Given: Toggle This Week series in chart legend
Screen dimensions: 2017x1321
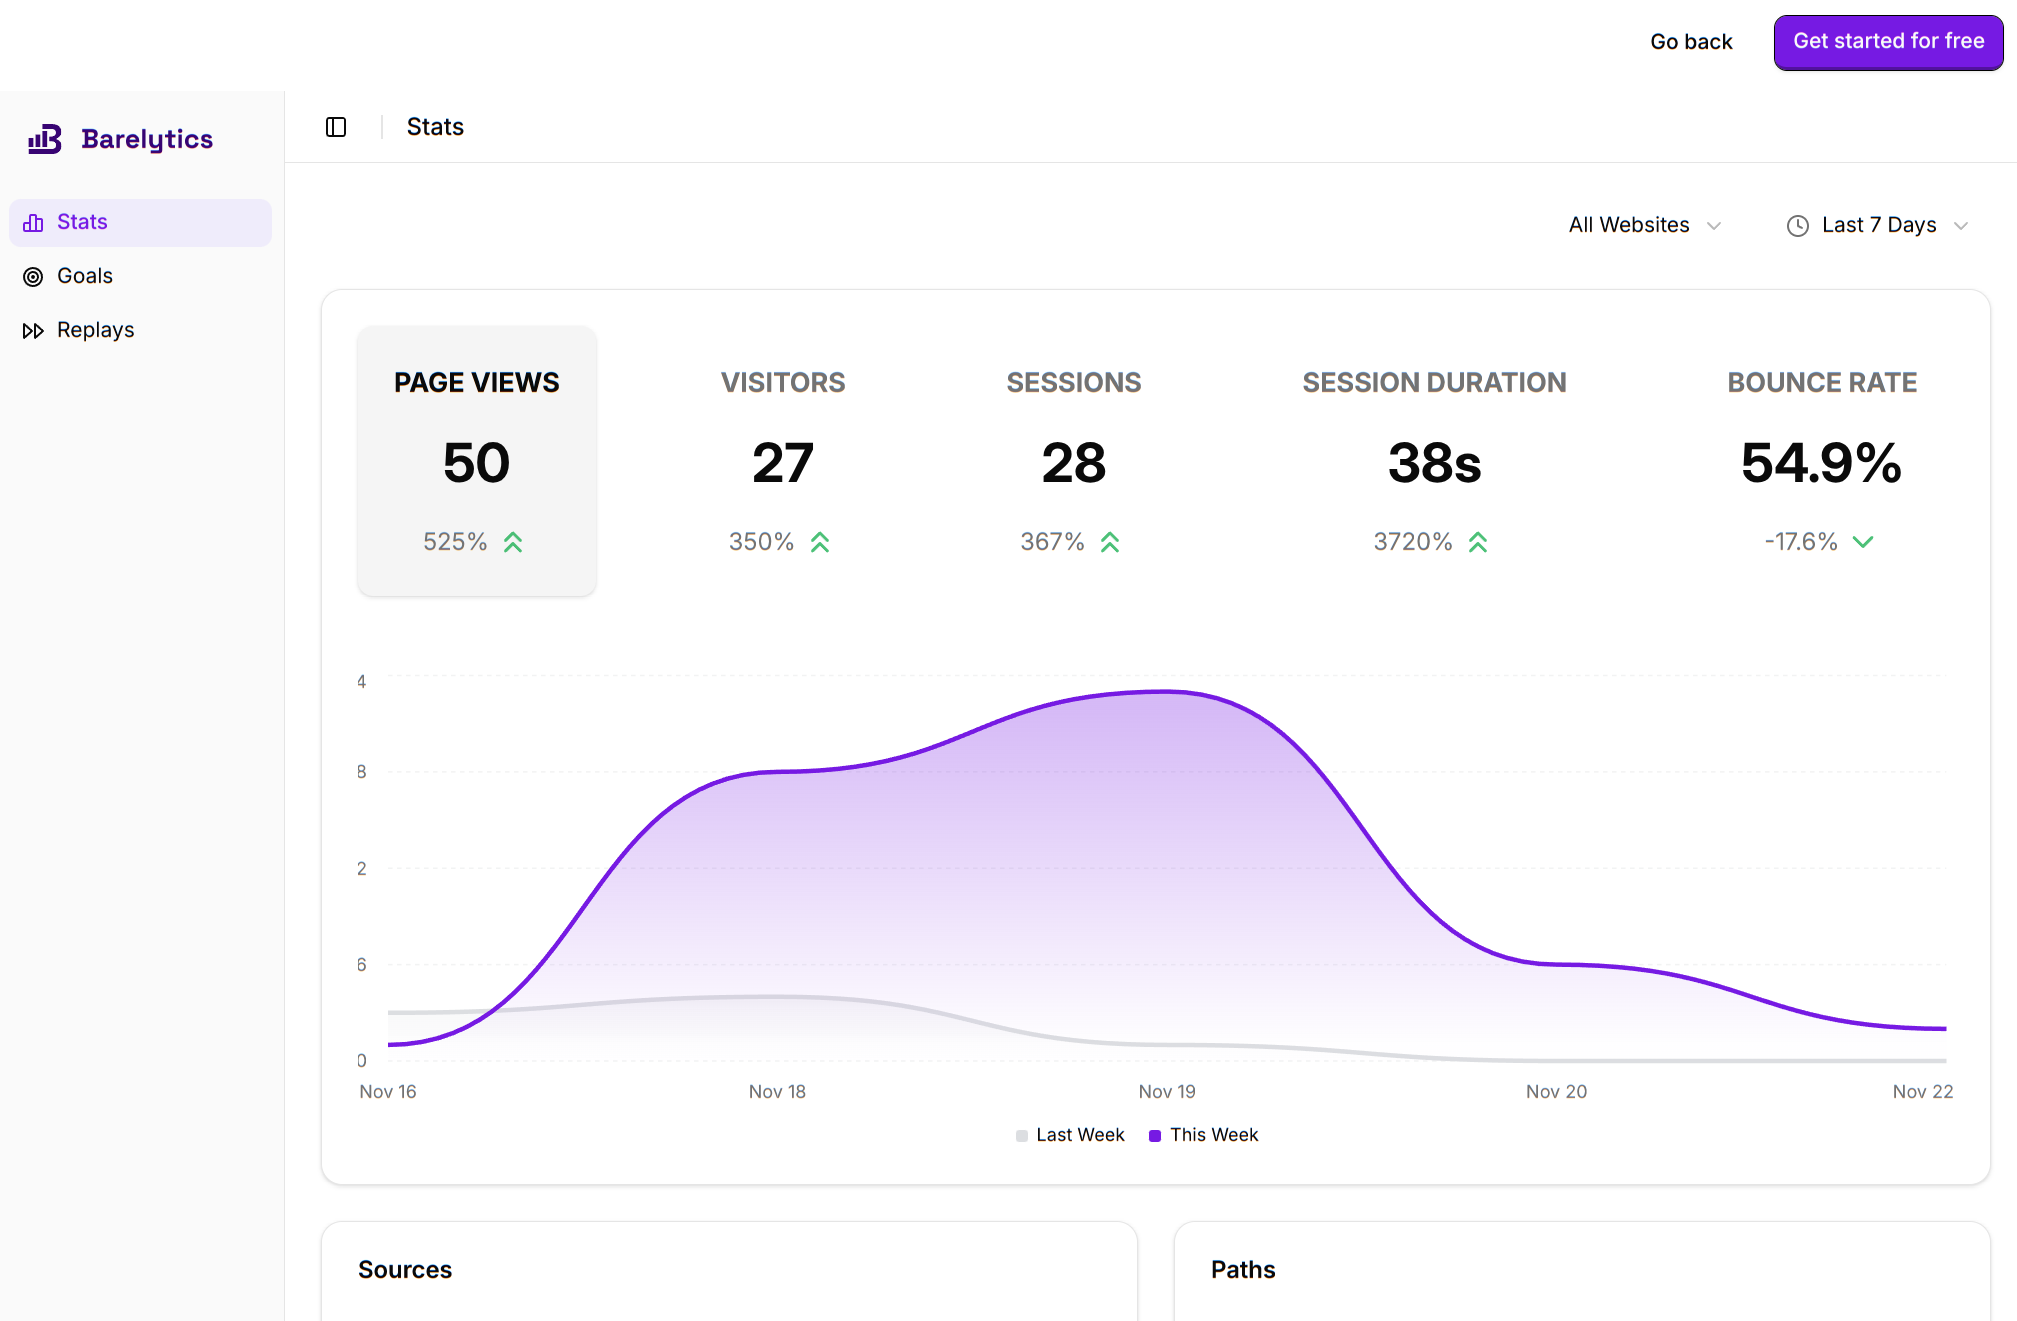Looking at the screenshot, I should click(1213, 1135).
